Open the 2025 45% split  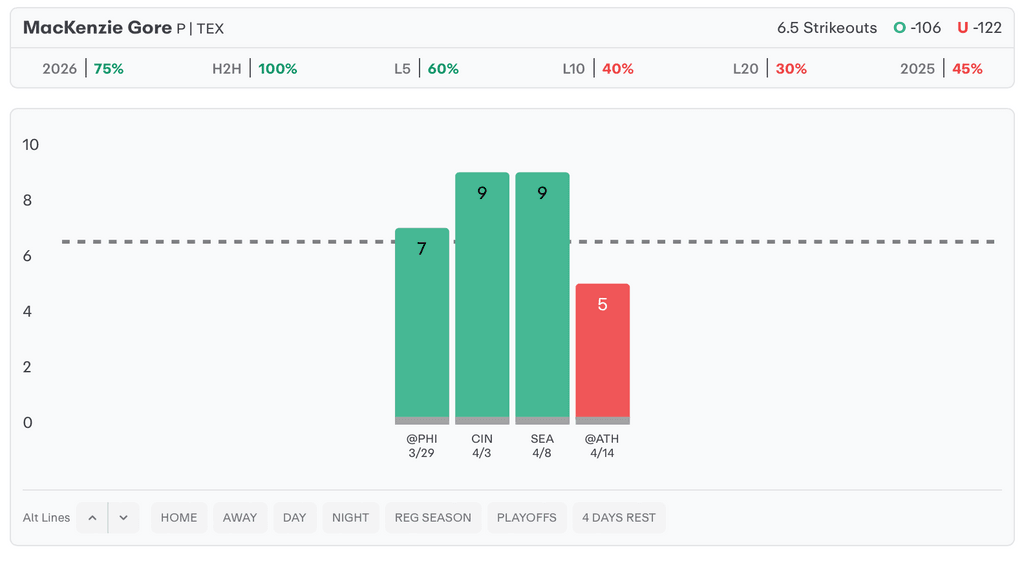941,69
